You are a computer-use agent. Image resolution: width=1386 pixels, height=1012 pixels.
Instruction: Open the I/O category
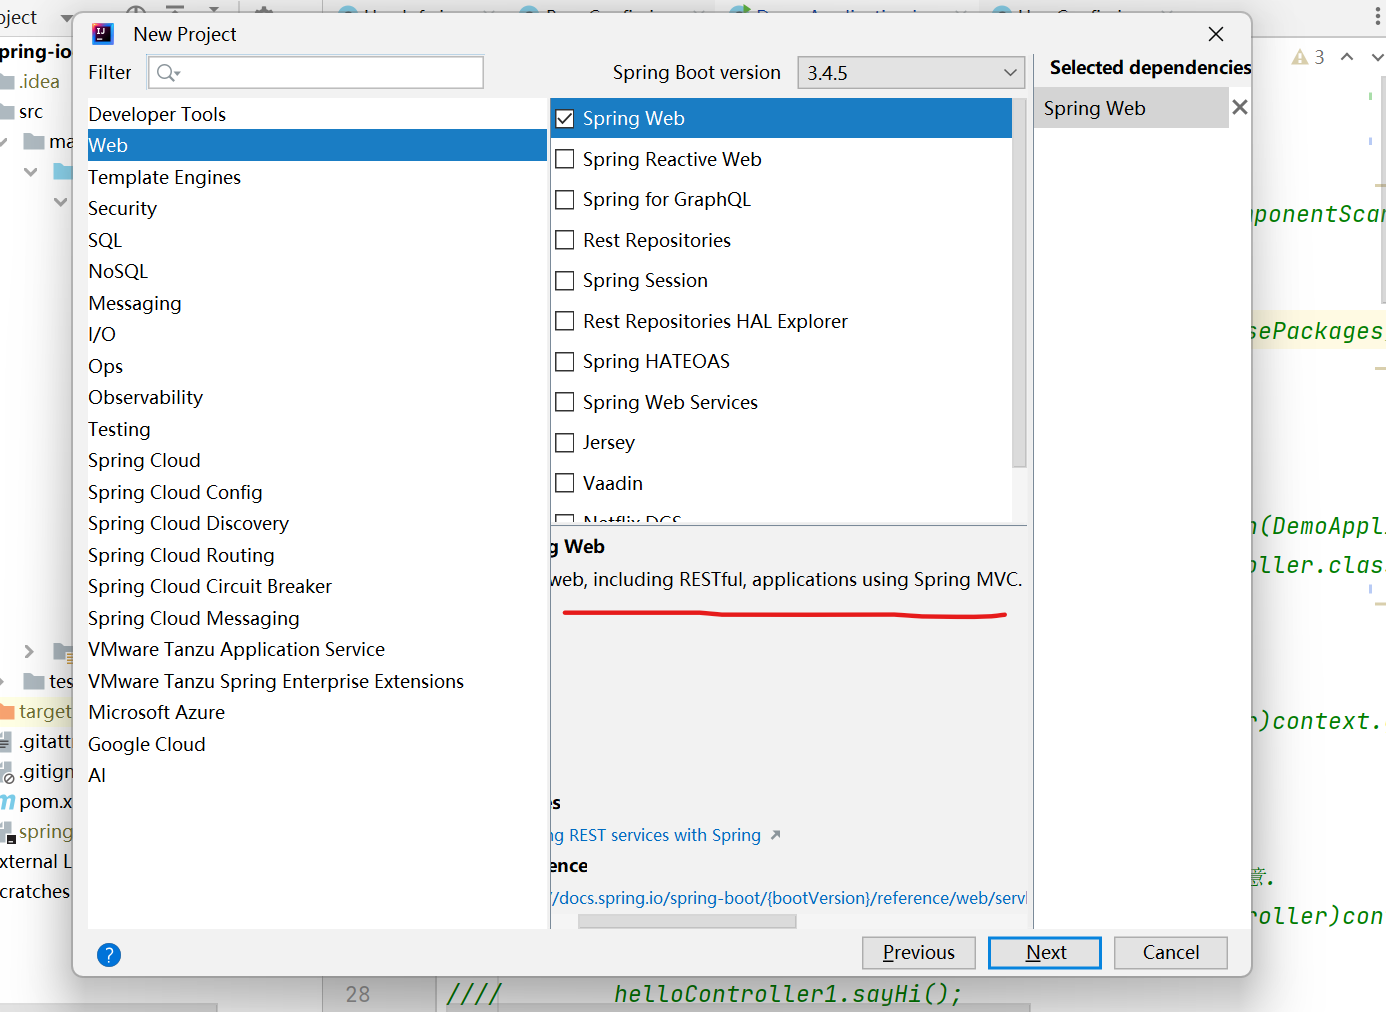tap(317, 334)
